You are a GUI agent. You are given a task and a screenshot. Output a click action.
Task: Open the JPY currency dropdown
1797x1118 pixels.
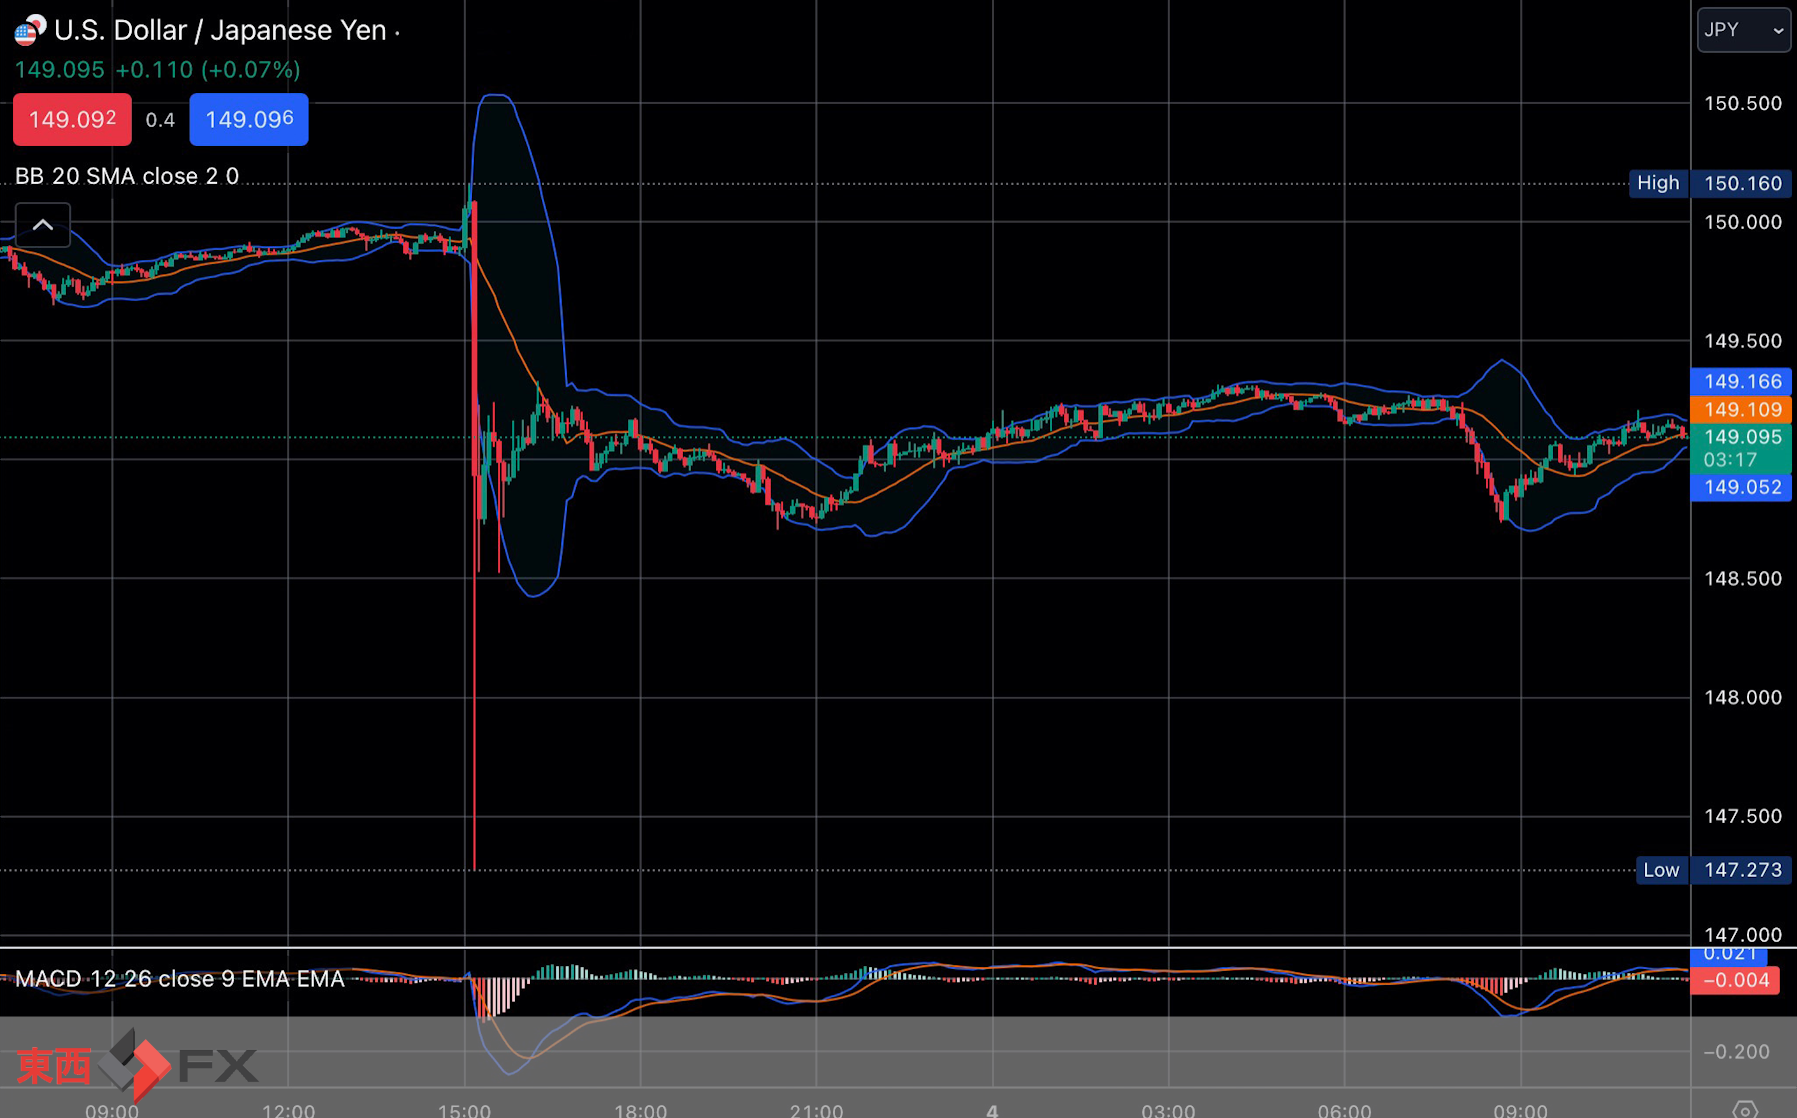click(x=1743, y=30)
